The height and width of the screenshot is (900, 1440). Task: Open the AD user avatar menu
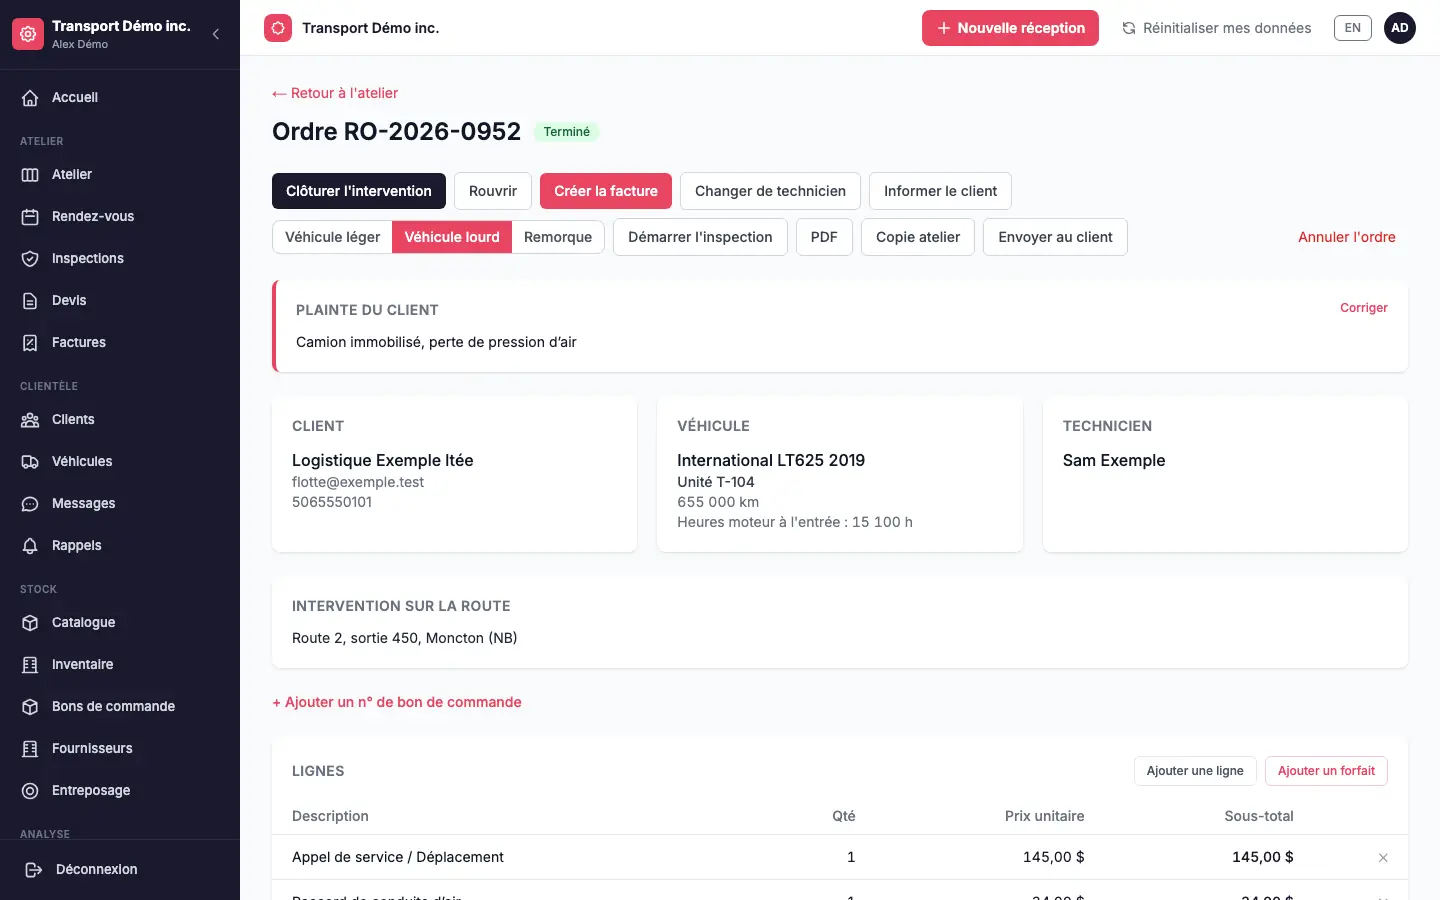pyautogui.click(x=1400, y=28)
